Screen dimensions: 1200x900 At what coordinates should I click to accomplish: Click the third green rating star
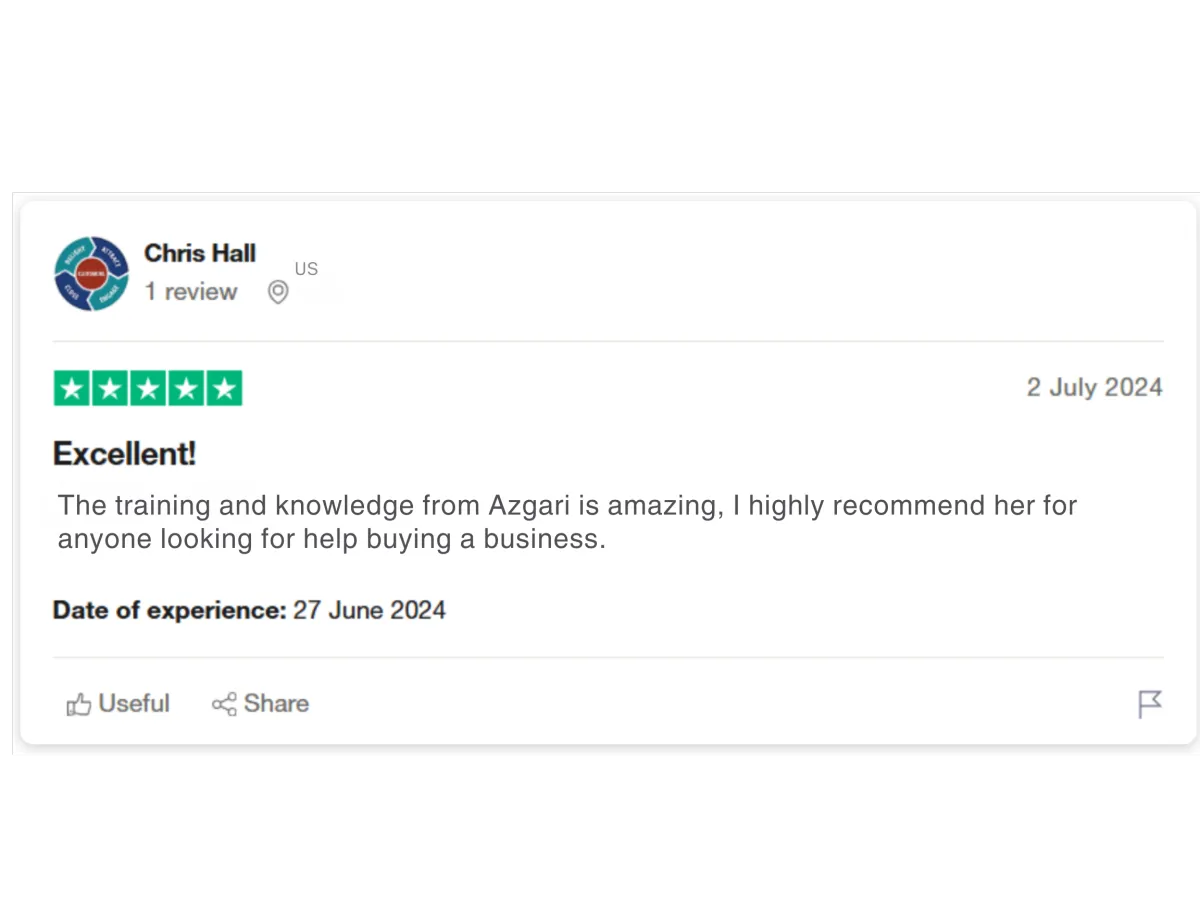[148, 388]
